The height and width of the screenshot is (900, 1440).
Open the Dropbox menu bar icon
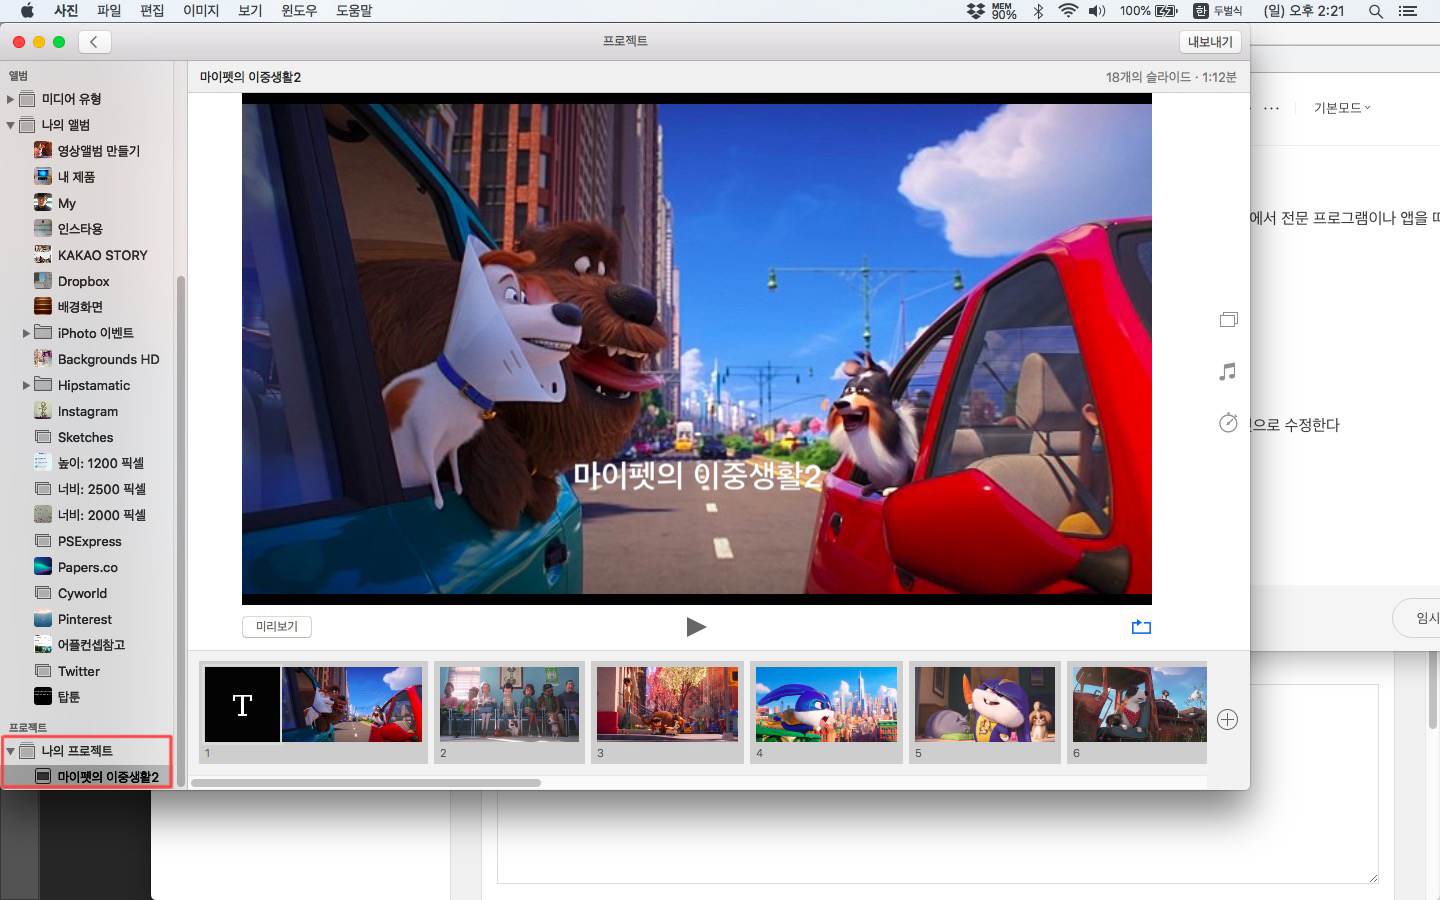pos(975,11)
